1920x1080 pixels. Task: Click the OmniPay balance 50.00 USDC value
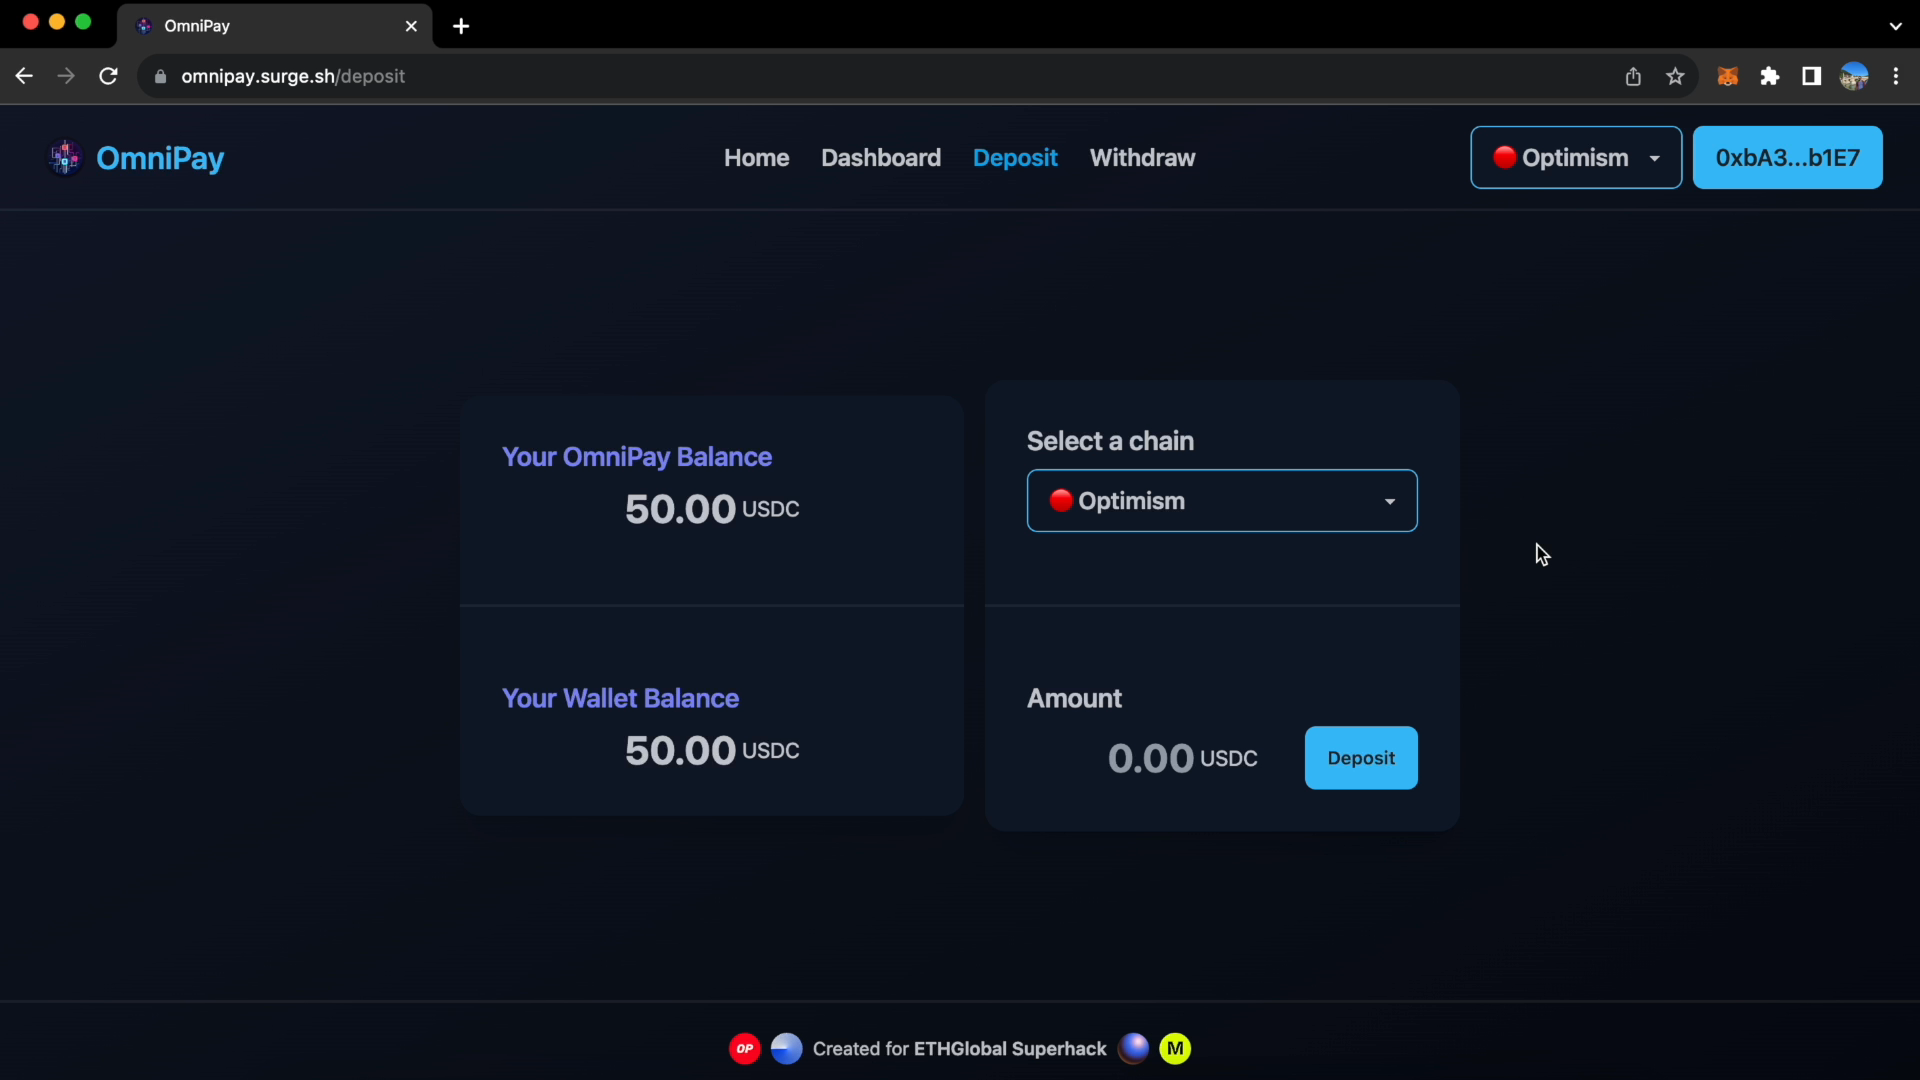pyautogui.click(x=712, y=509)
